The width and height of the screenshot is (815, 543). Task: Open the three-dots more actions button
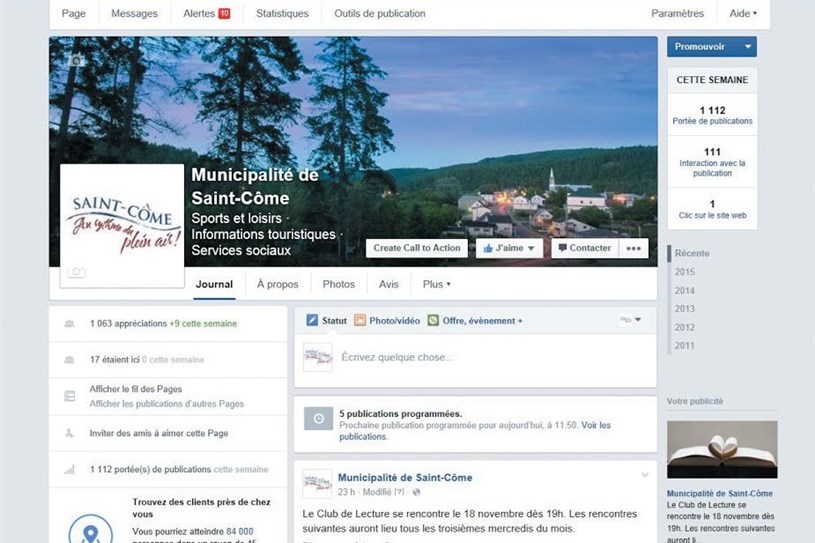pyautogui.click(x=634, y=248)
